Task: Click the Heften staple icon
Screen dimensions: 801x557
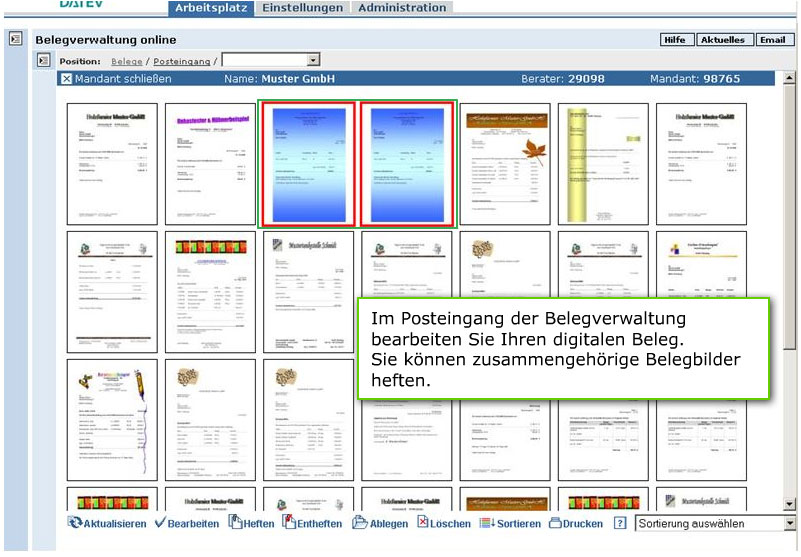Action: (235, 522)
